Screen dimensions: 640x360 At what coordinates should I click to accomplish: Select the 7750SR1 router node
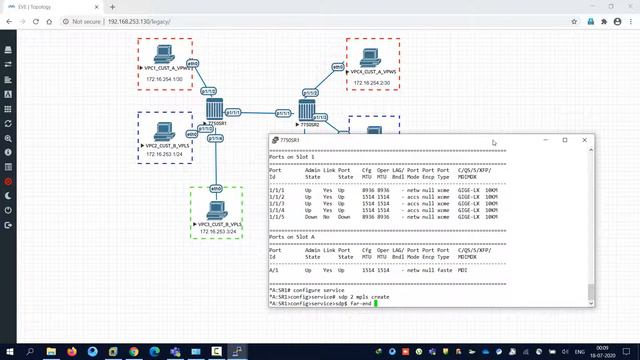point(214,109)
